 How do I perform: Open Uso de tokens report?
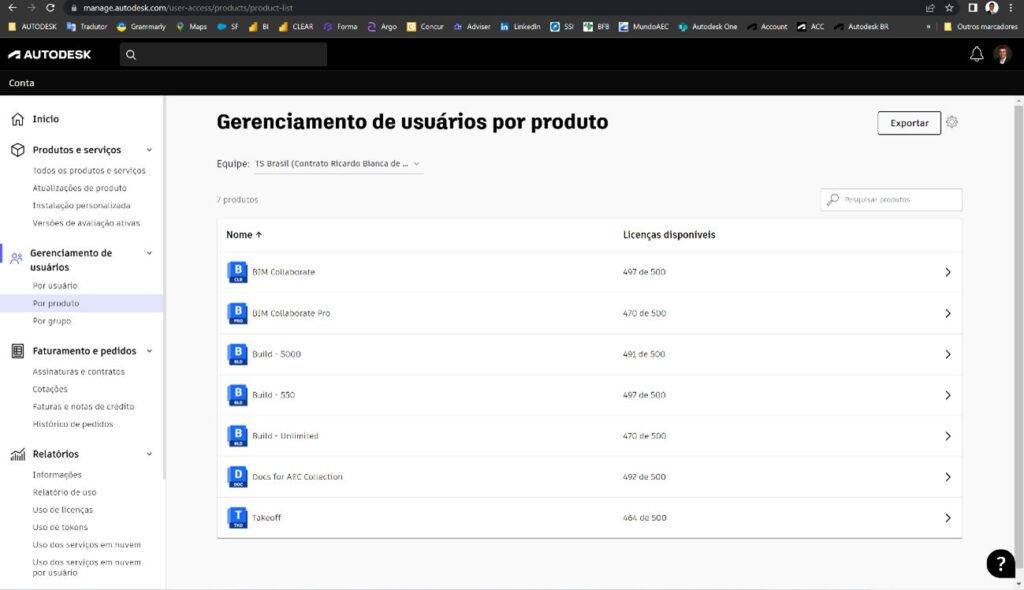[59, 527]
